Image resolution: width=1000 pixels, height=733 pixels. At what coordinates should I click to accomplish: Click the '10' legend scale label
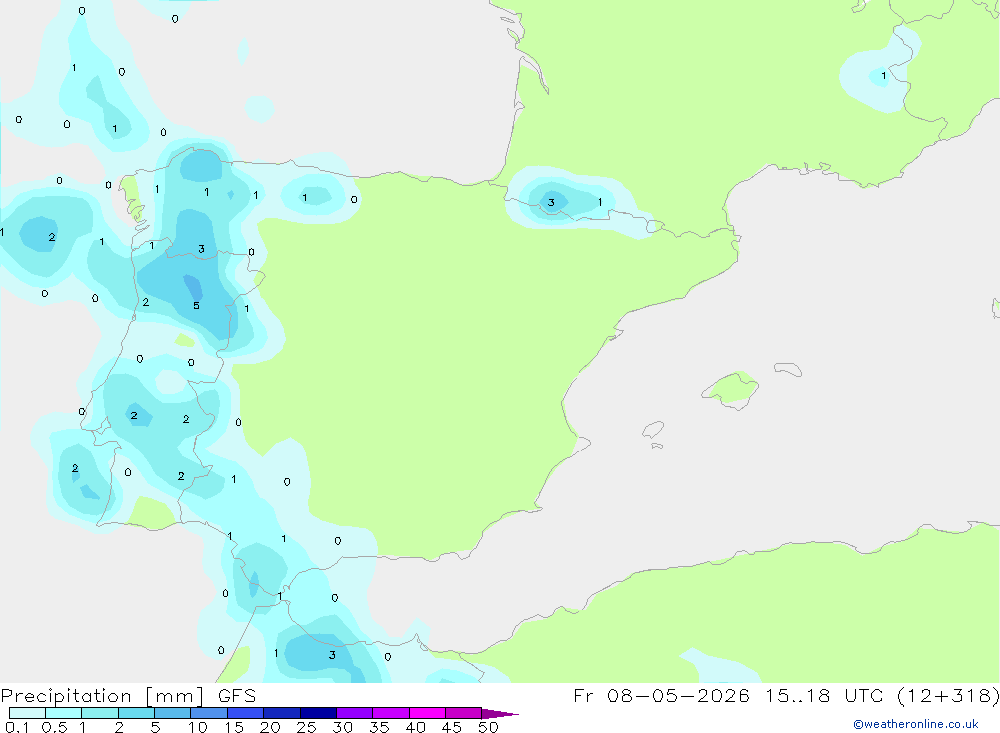coord(198,727)
